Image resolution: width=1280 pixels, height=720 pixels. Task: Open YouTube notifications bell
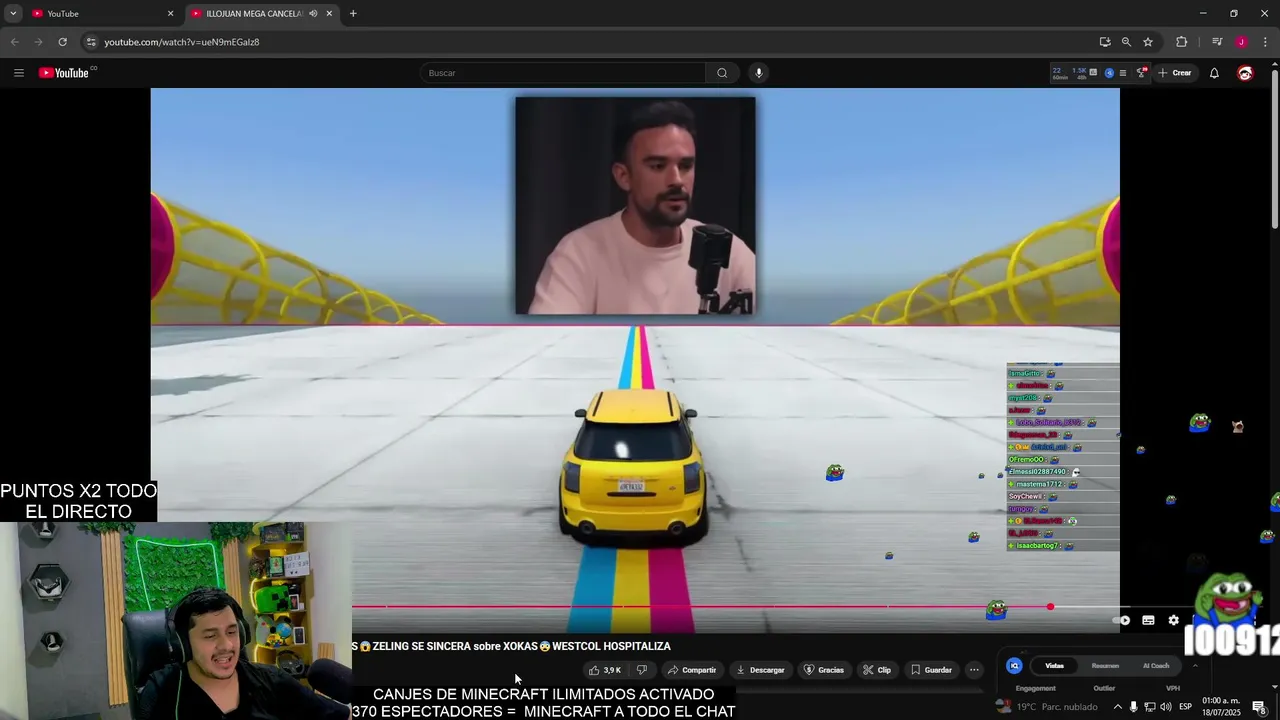(1214, 73)
